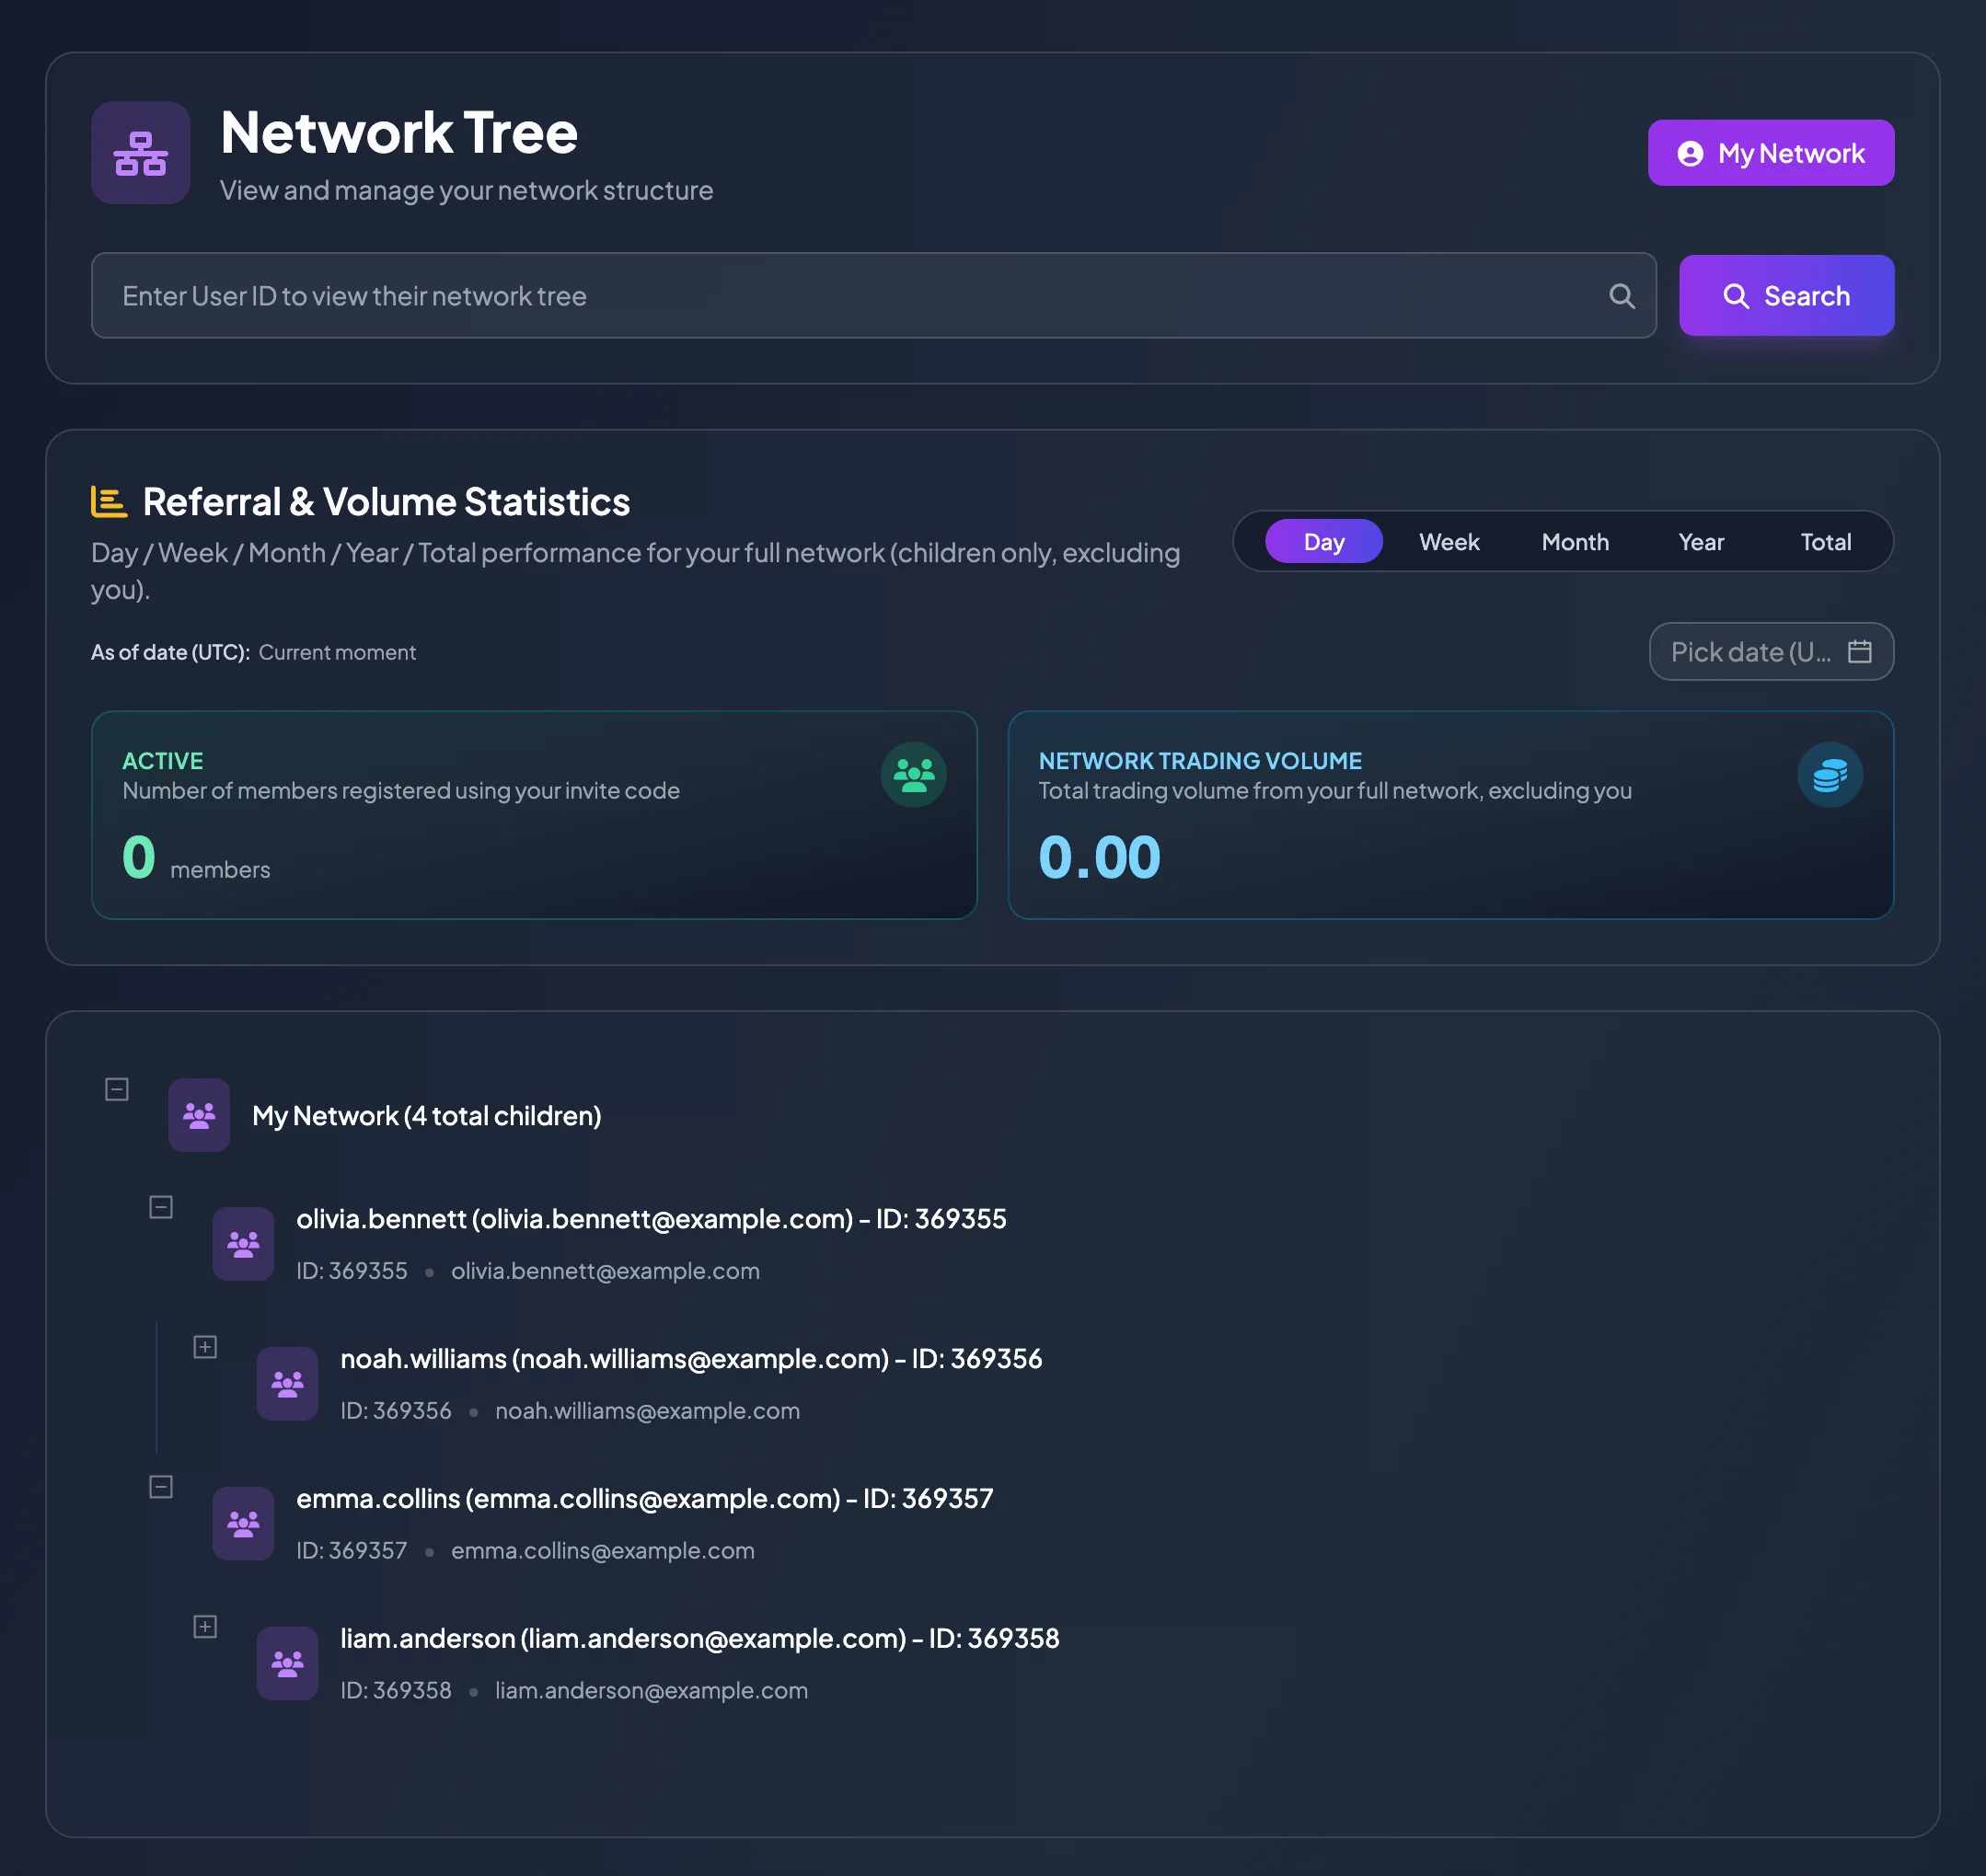Screen dimensions: 1986x1876
Task: Select olivia.bennett ID: 369355 title row
Action: (x=651, y=1219)
